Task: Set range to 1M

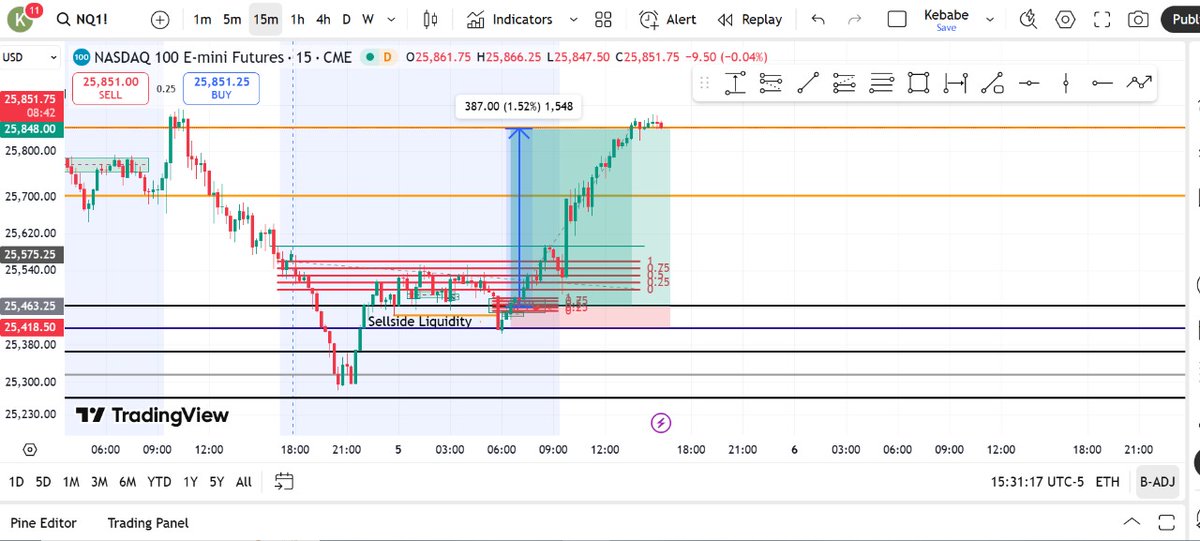Action: [x=71, y=482]
